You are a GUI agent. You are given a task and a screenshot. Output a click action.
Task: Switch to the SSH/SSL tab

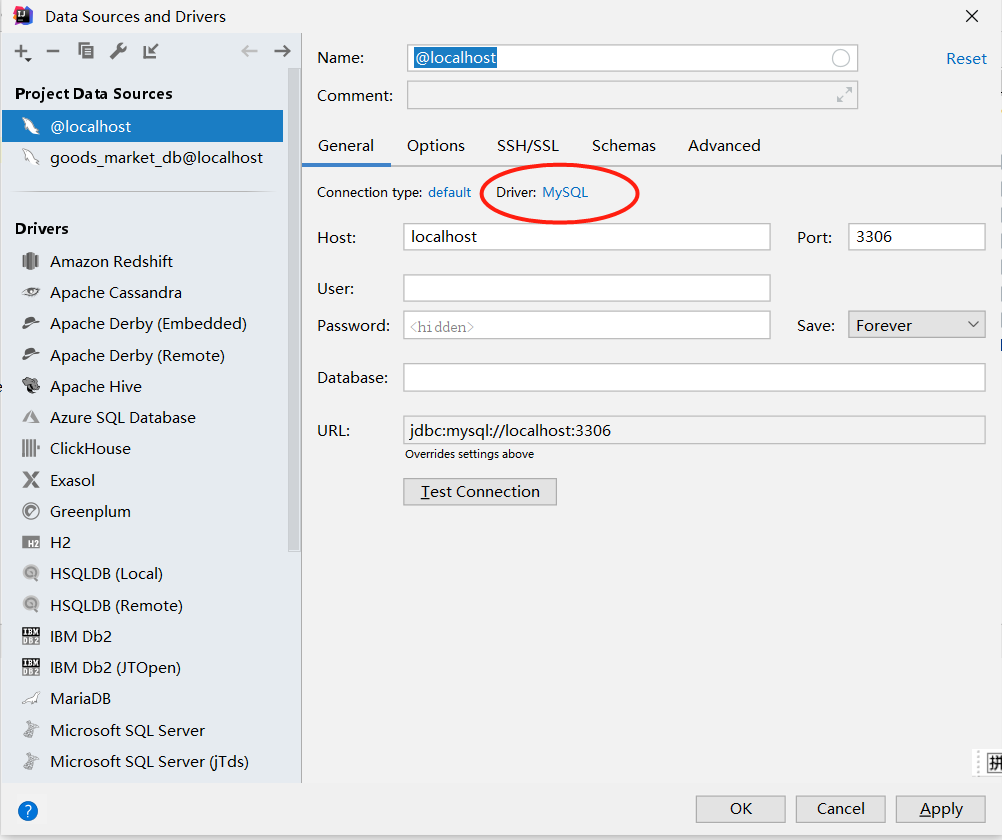point(528,146)
